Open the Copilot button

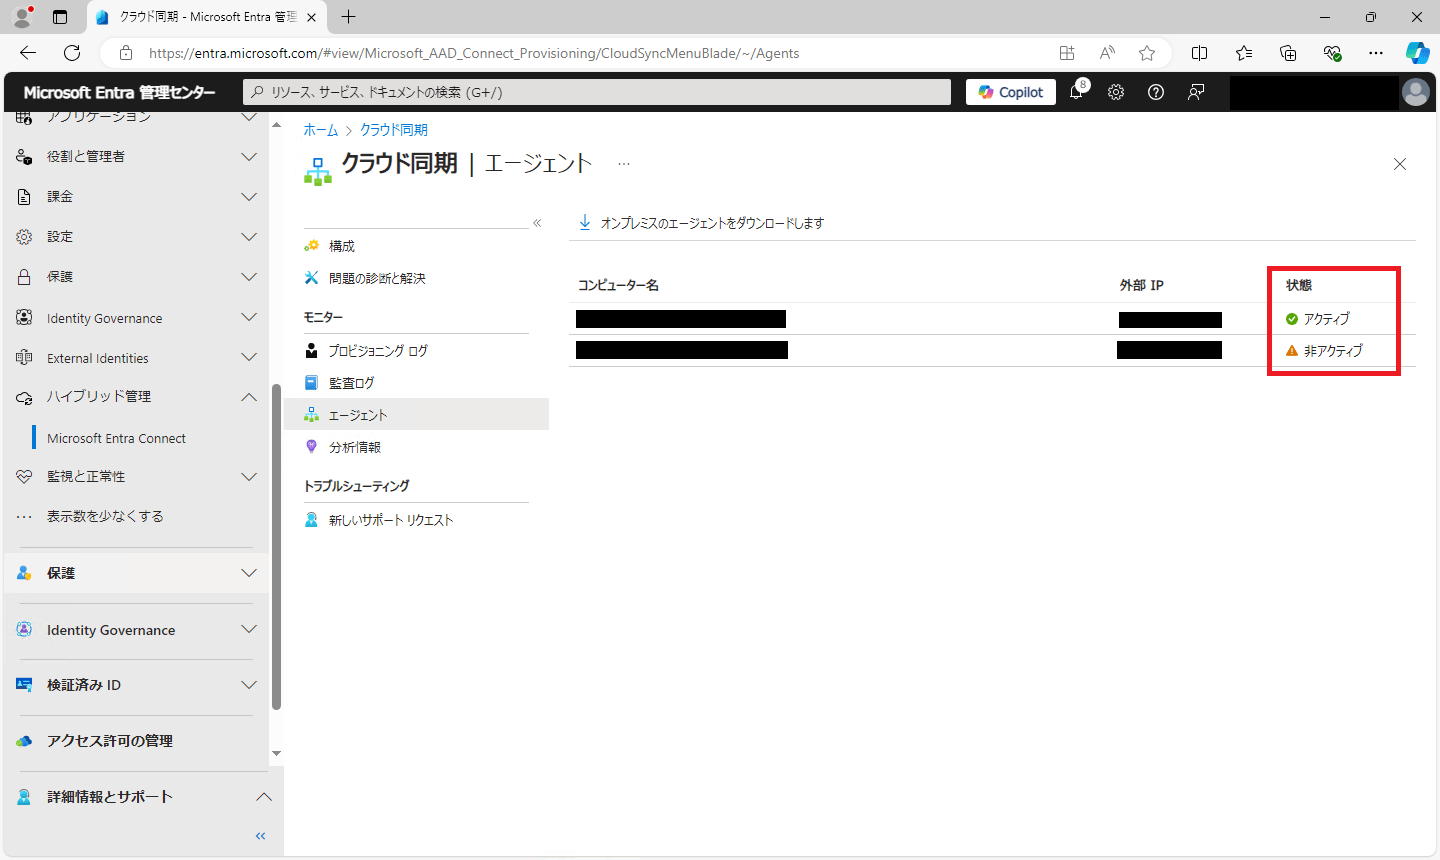pyautogui.click(x=1011, y=92)
